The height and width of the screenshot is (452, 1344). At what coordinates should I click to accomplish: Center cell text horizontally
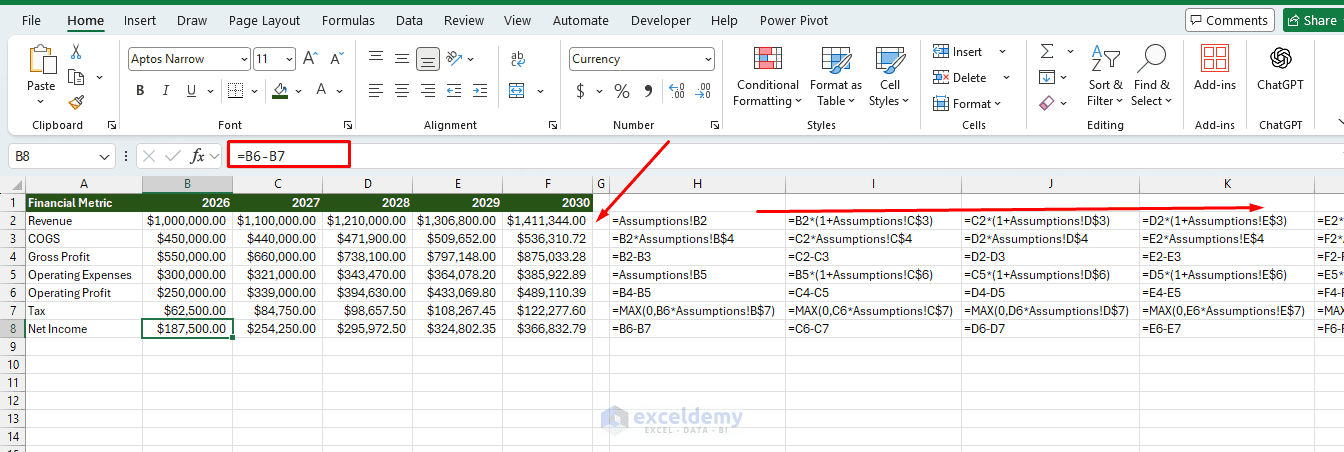coord(402,91)
